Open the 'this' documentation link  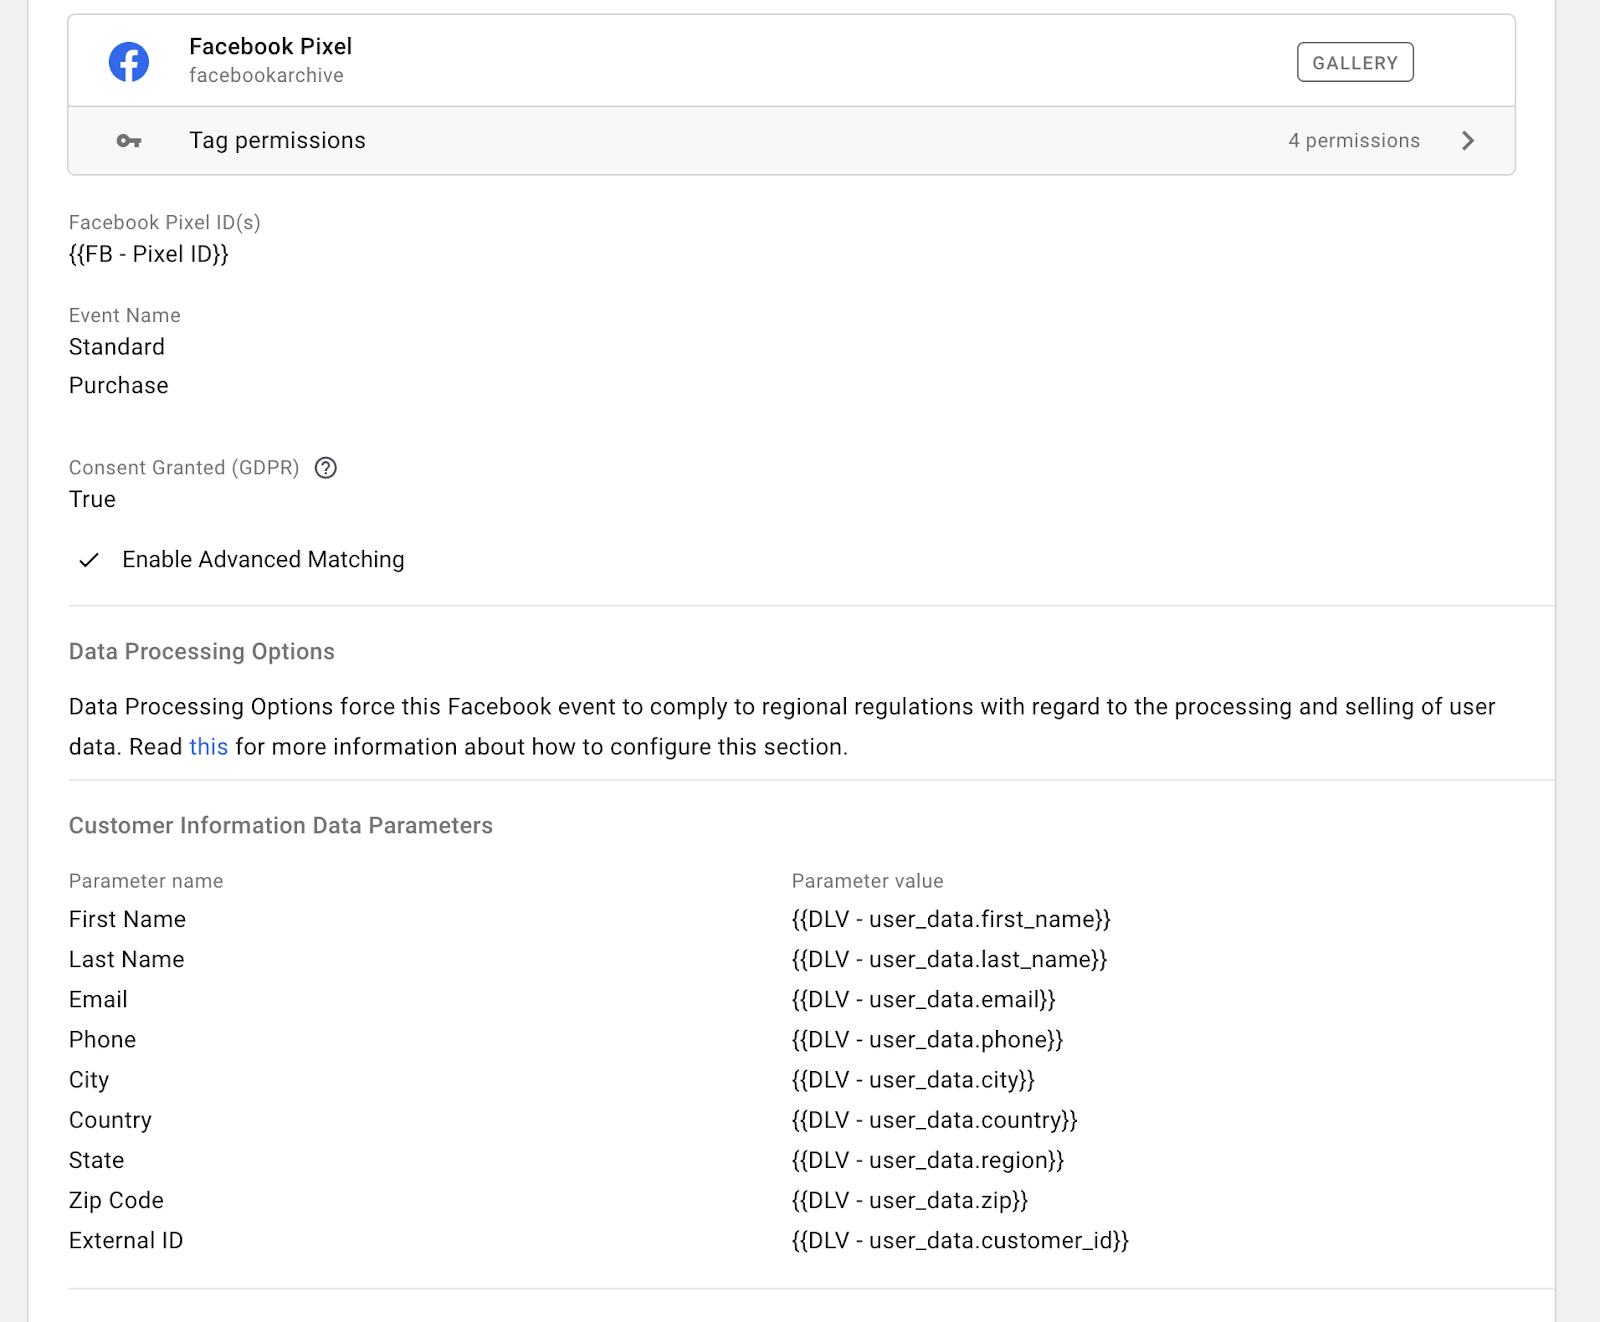[x=207, y=746]
